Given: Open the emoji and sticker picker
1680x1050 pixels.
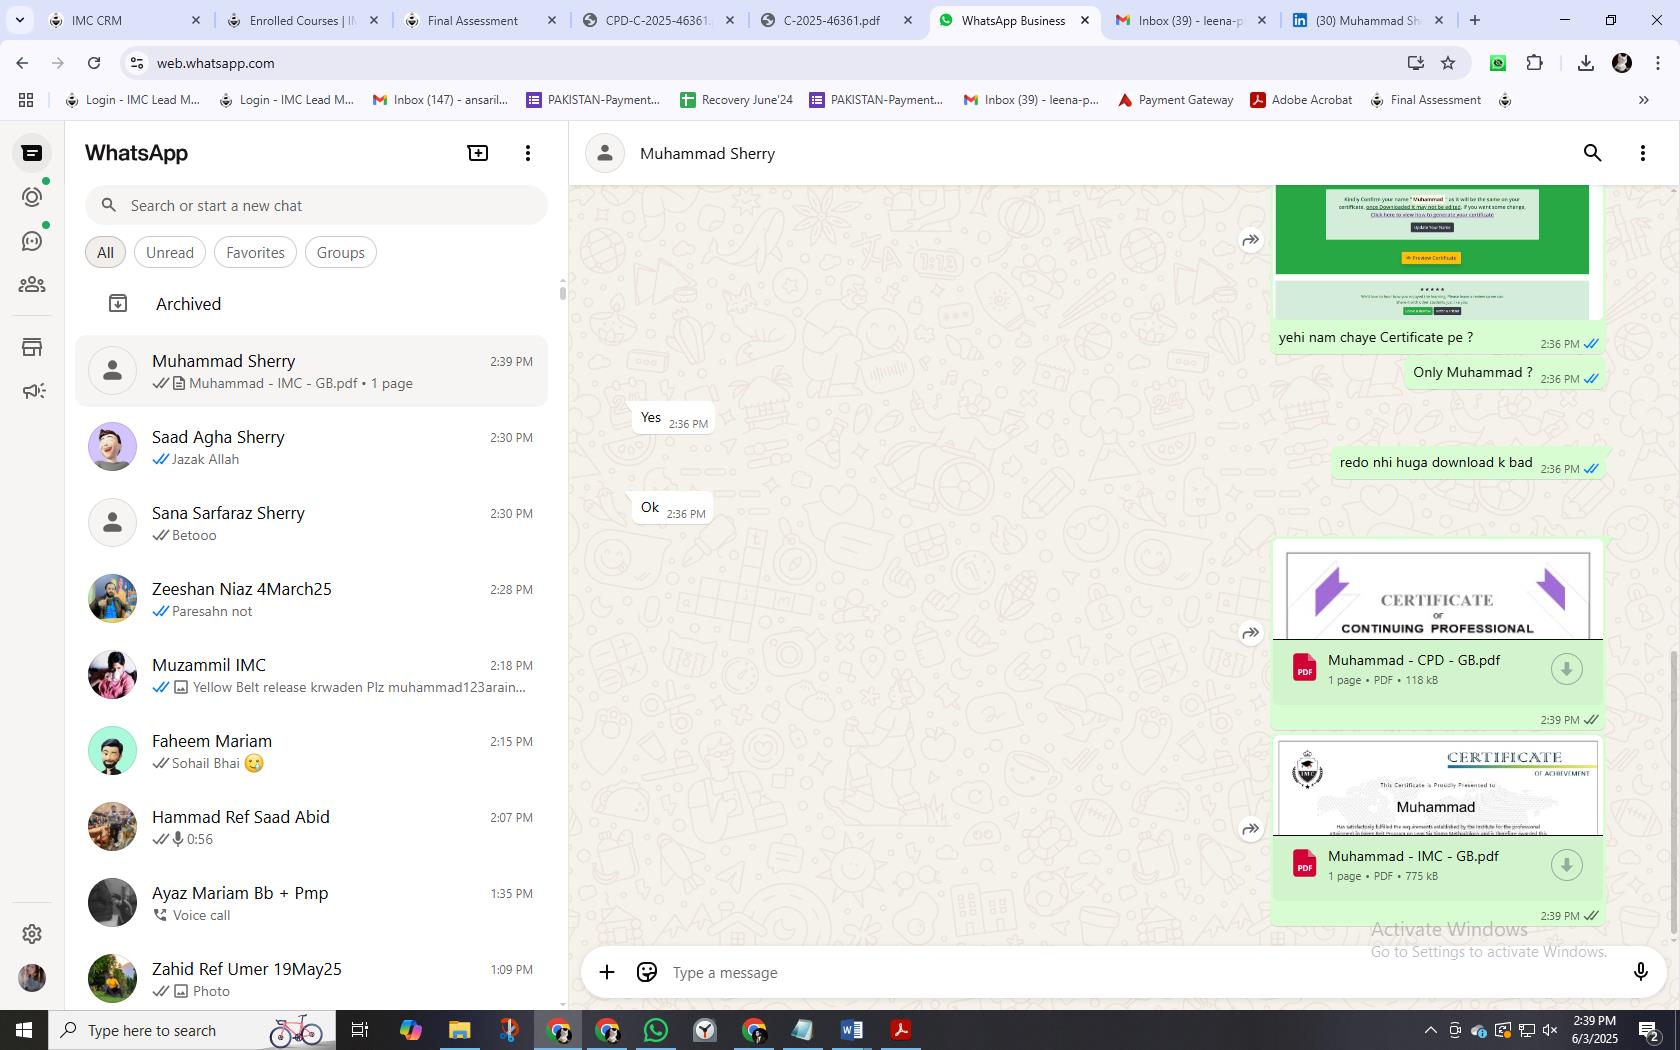Looking at the screenshot, I should [x=647, y=972].
